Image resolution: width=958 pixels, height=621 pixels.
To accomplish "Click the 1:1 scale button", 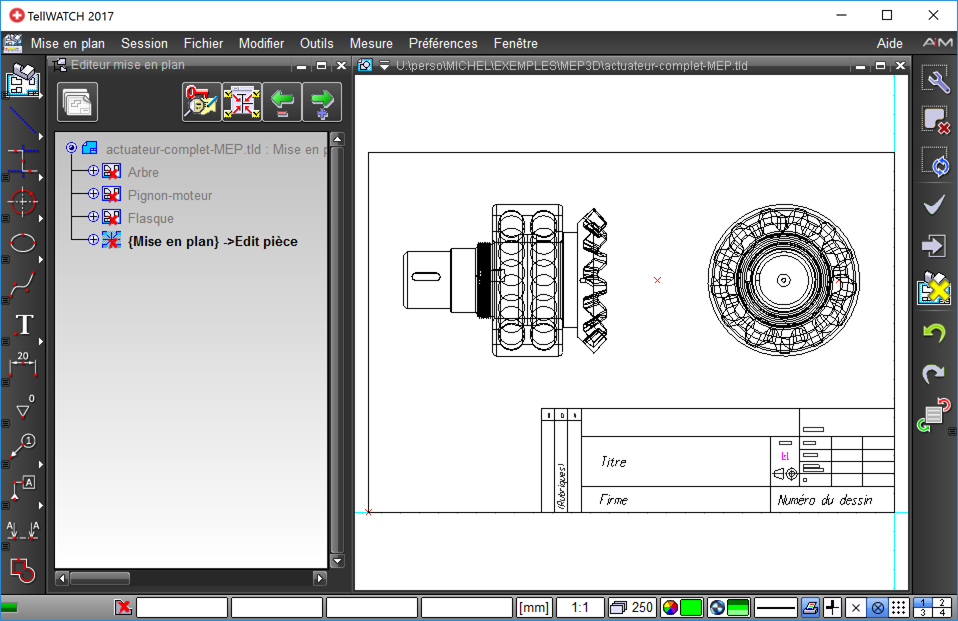I will (579, 607).
